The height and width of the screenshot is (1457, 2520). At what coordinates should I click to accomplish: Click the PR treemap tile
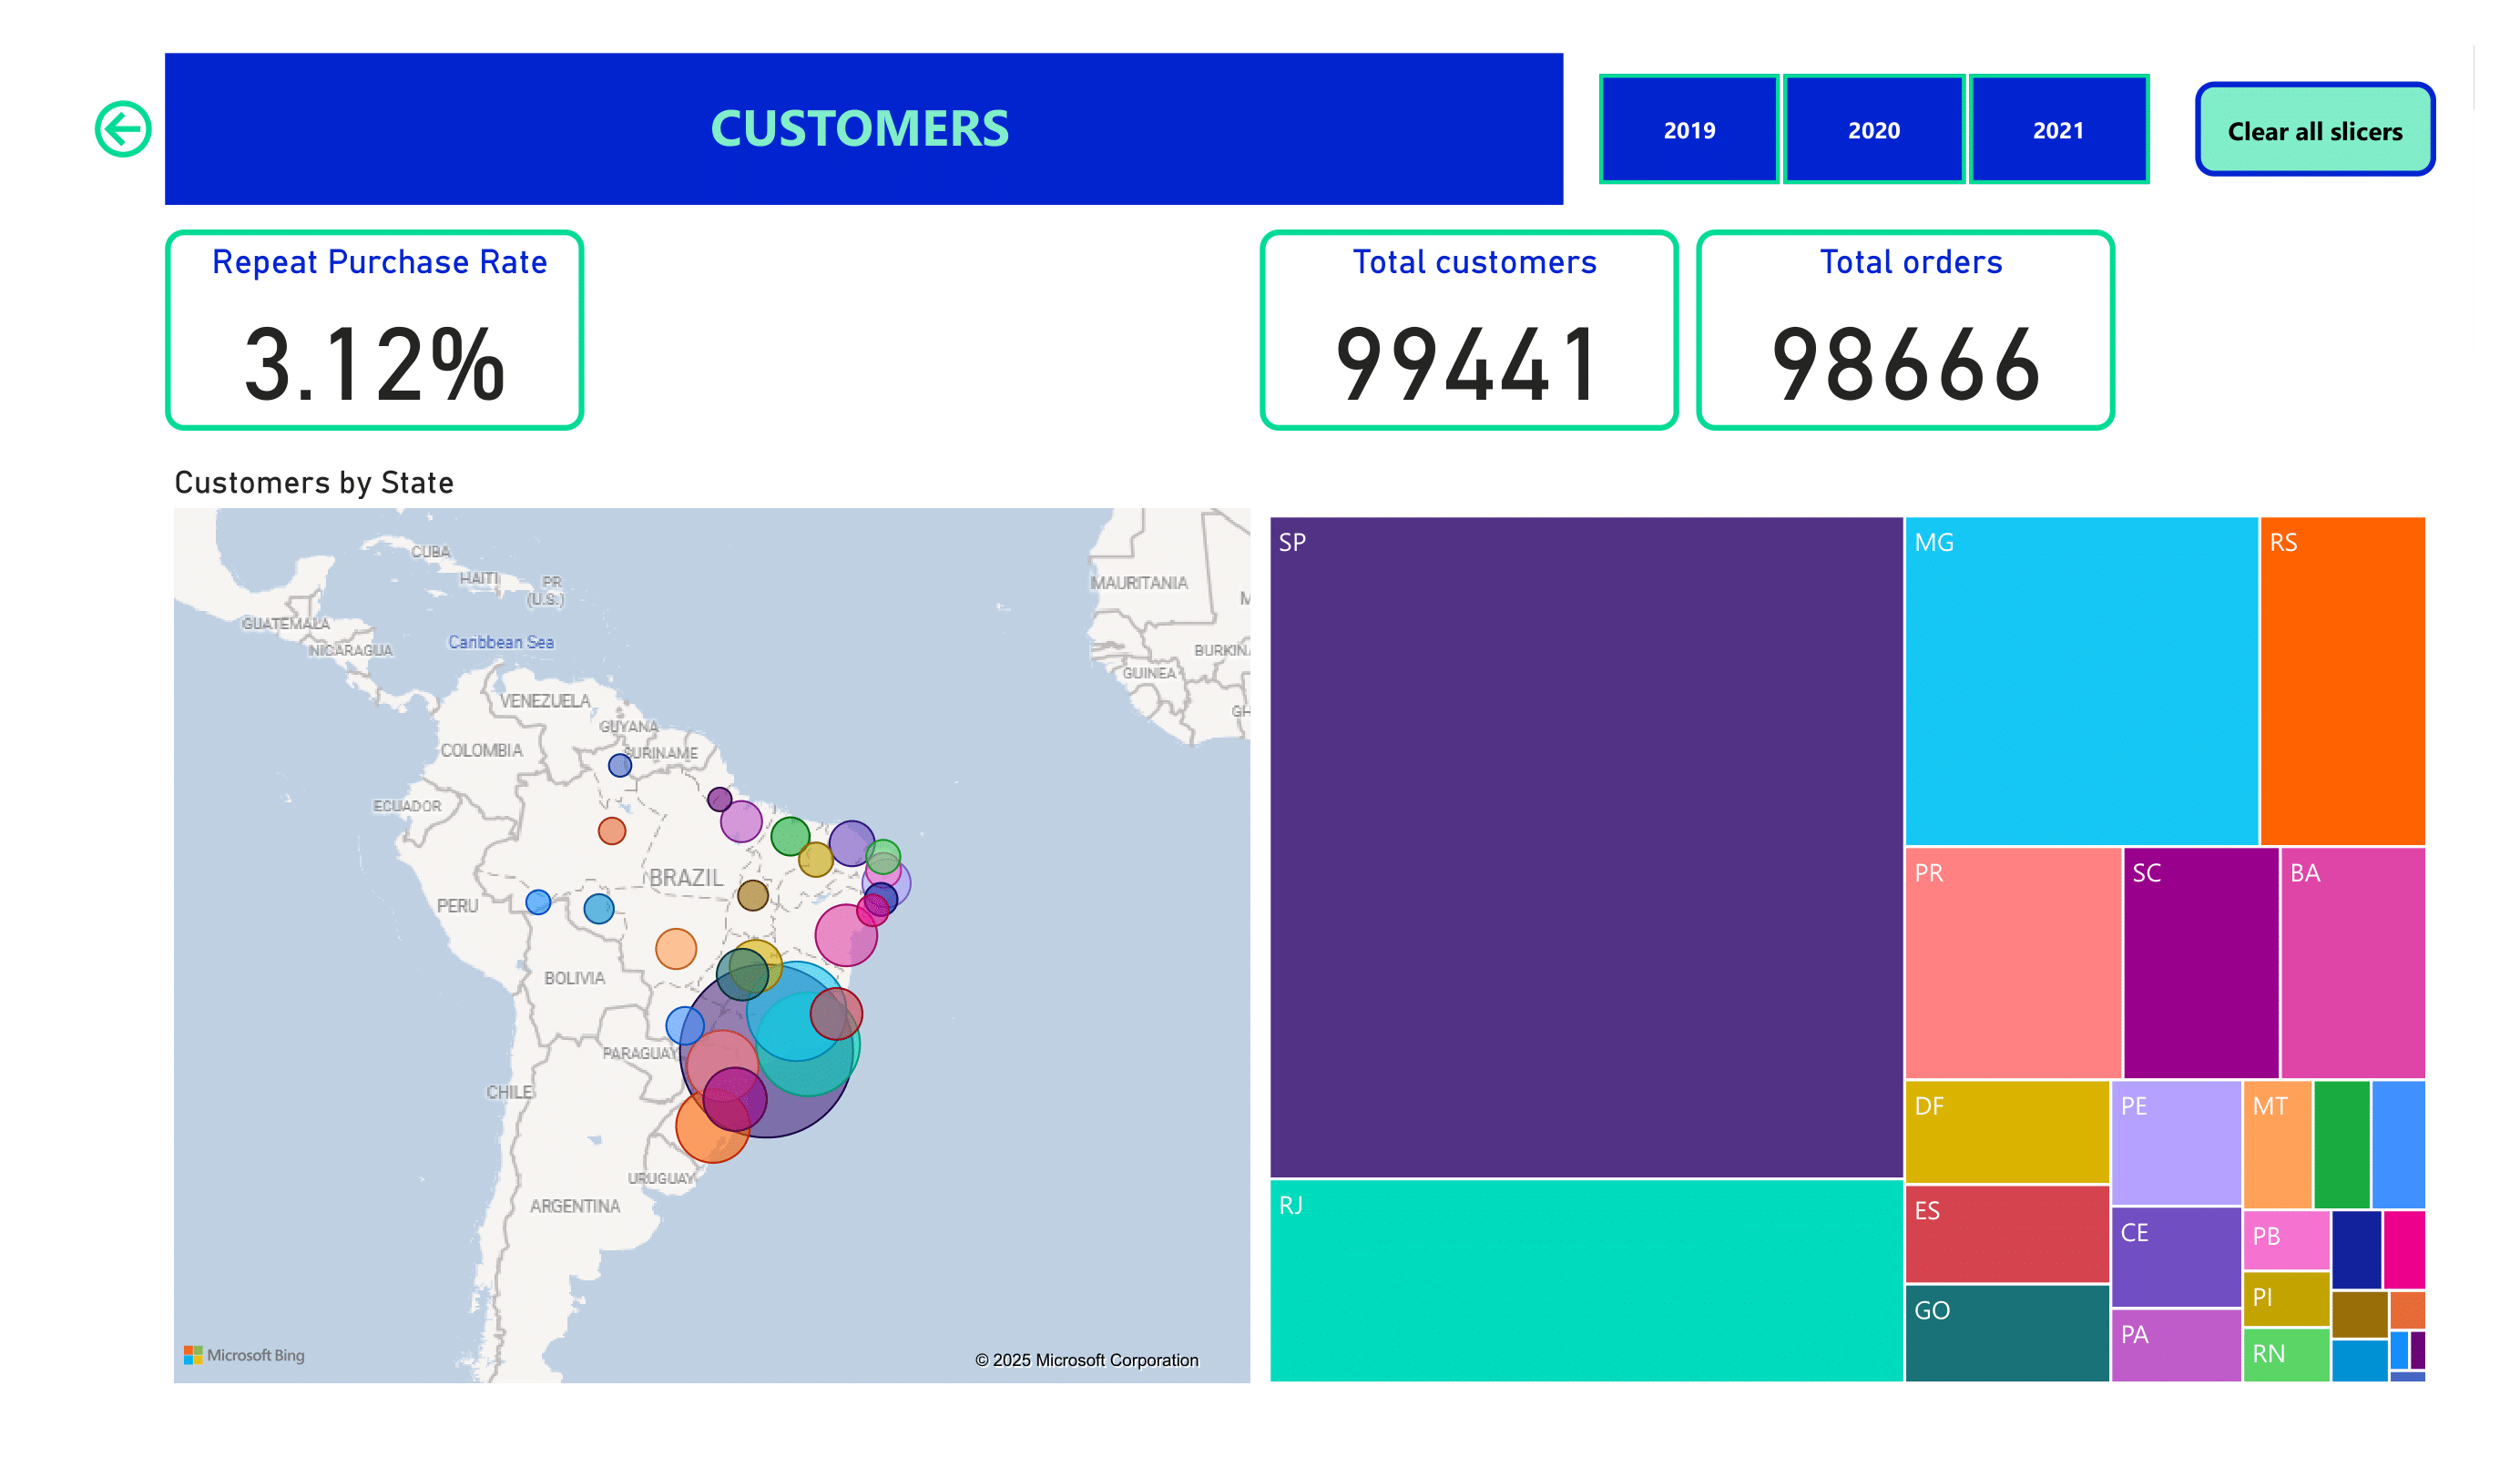coord(2012,962)
